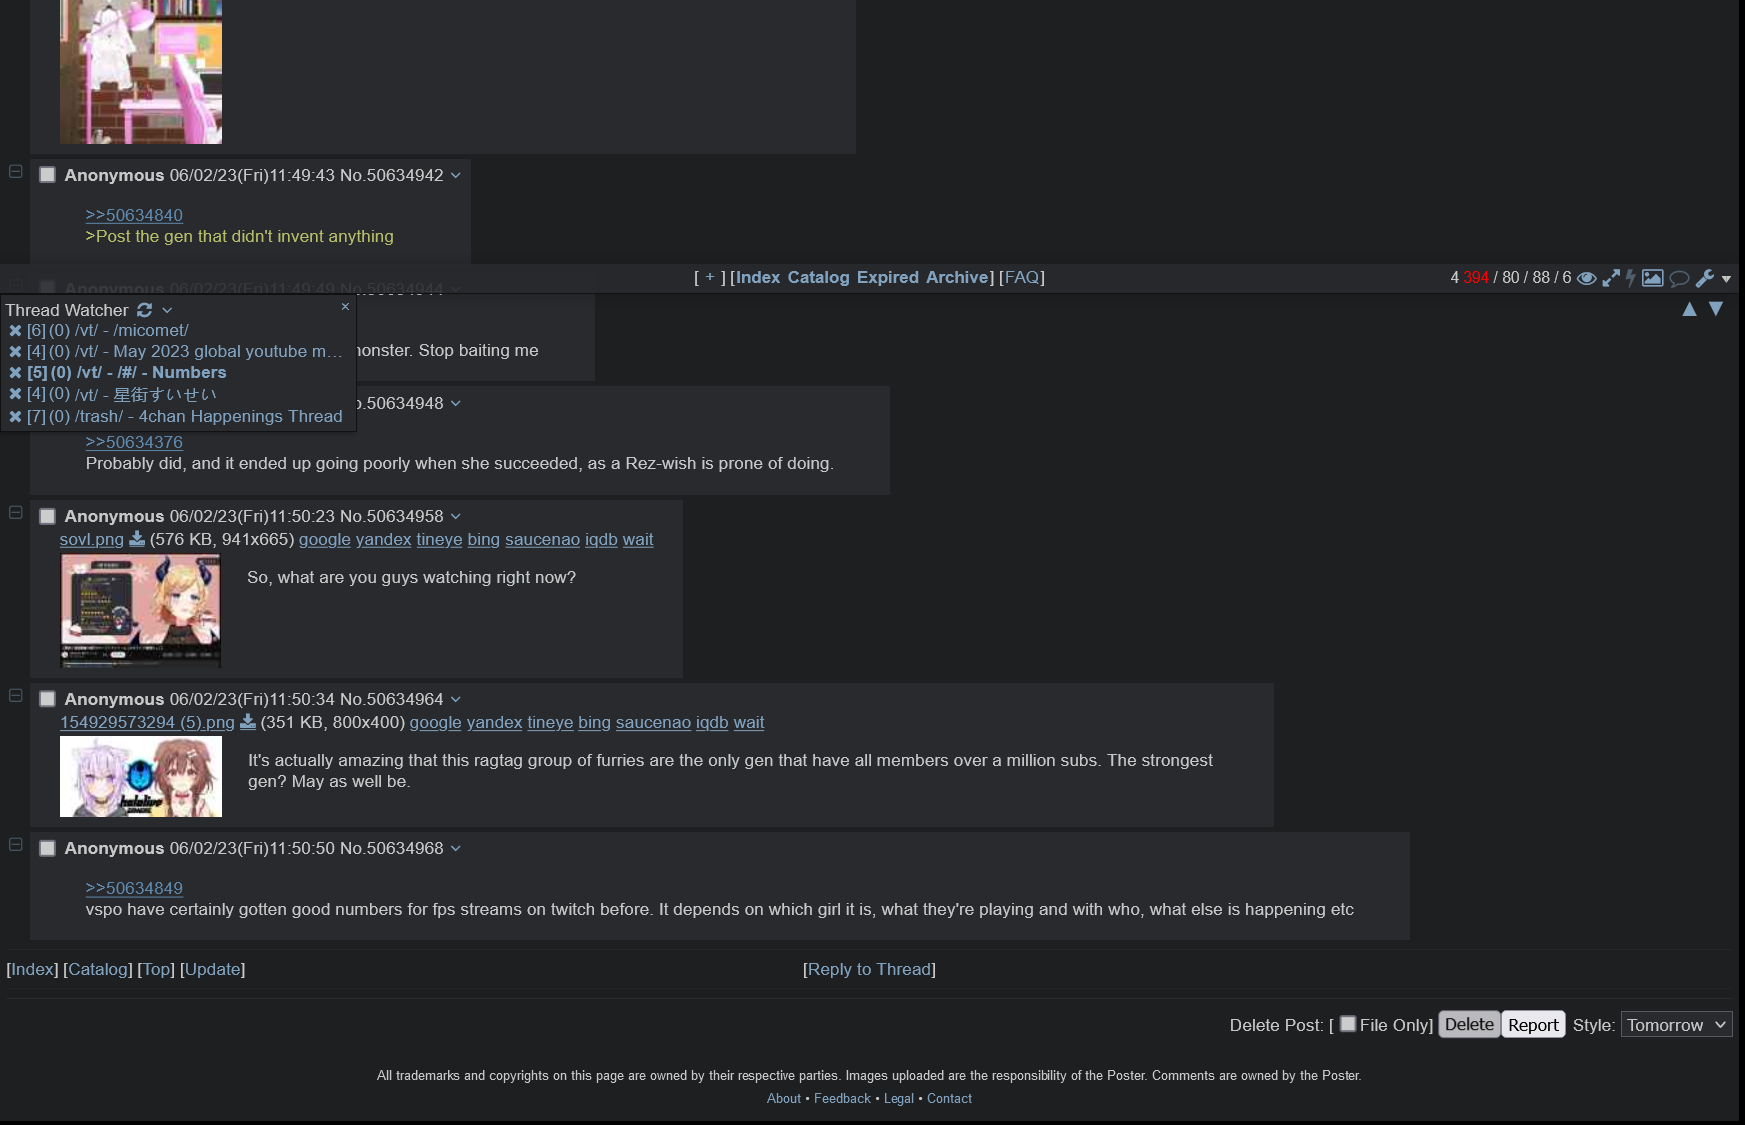This screenshot has width=1745, height=1125.
Task: Open the wrench settings icon in header
Action: tap(1705, 278)
